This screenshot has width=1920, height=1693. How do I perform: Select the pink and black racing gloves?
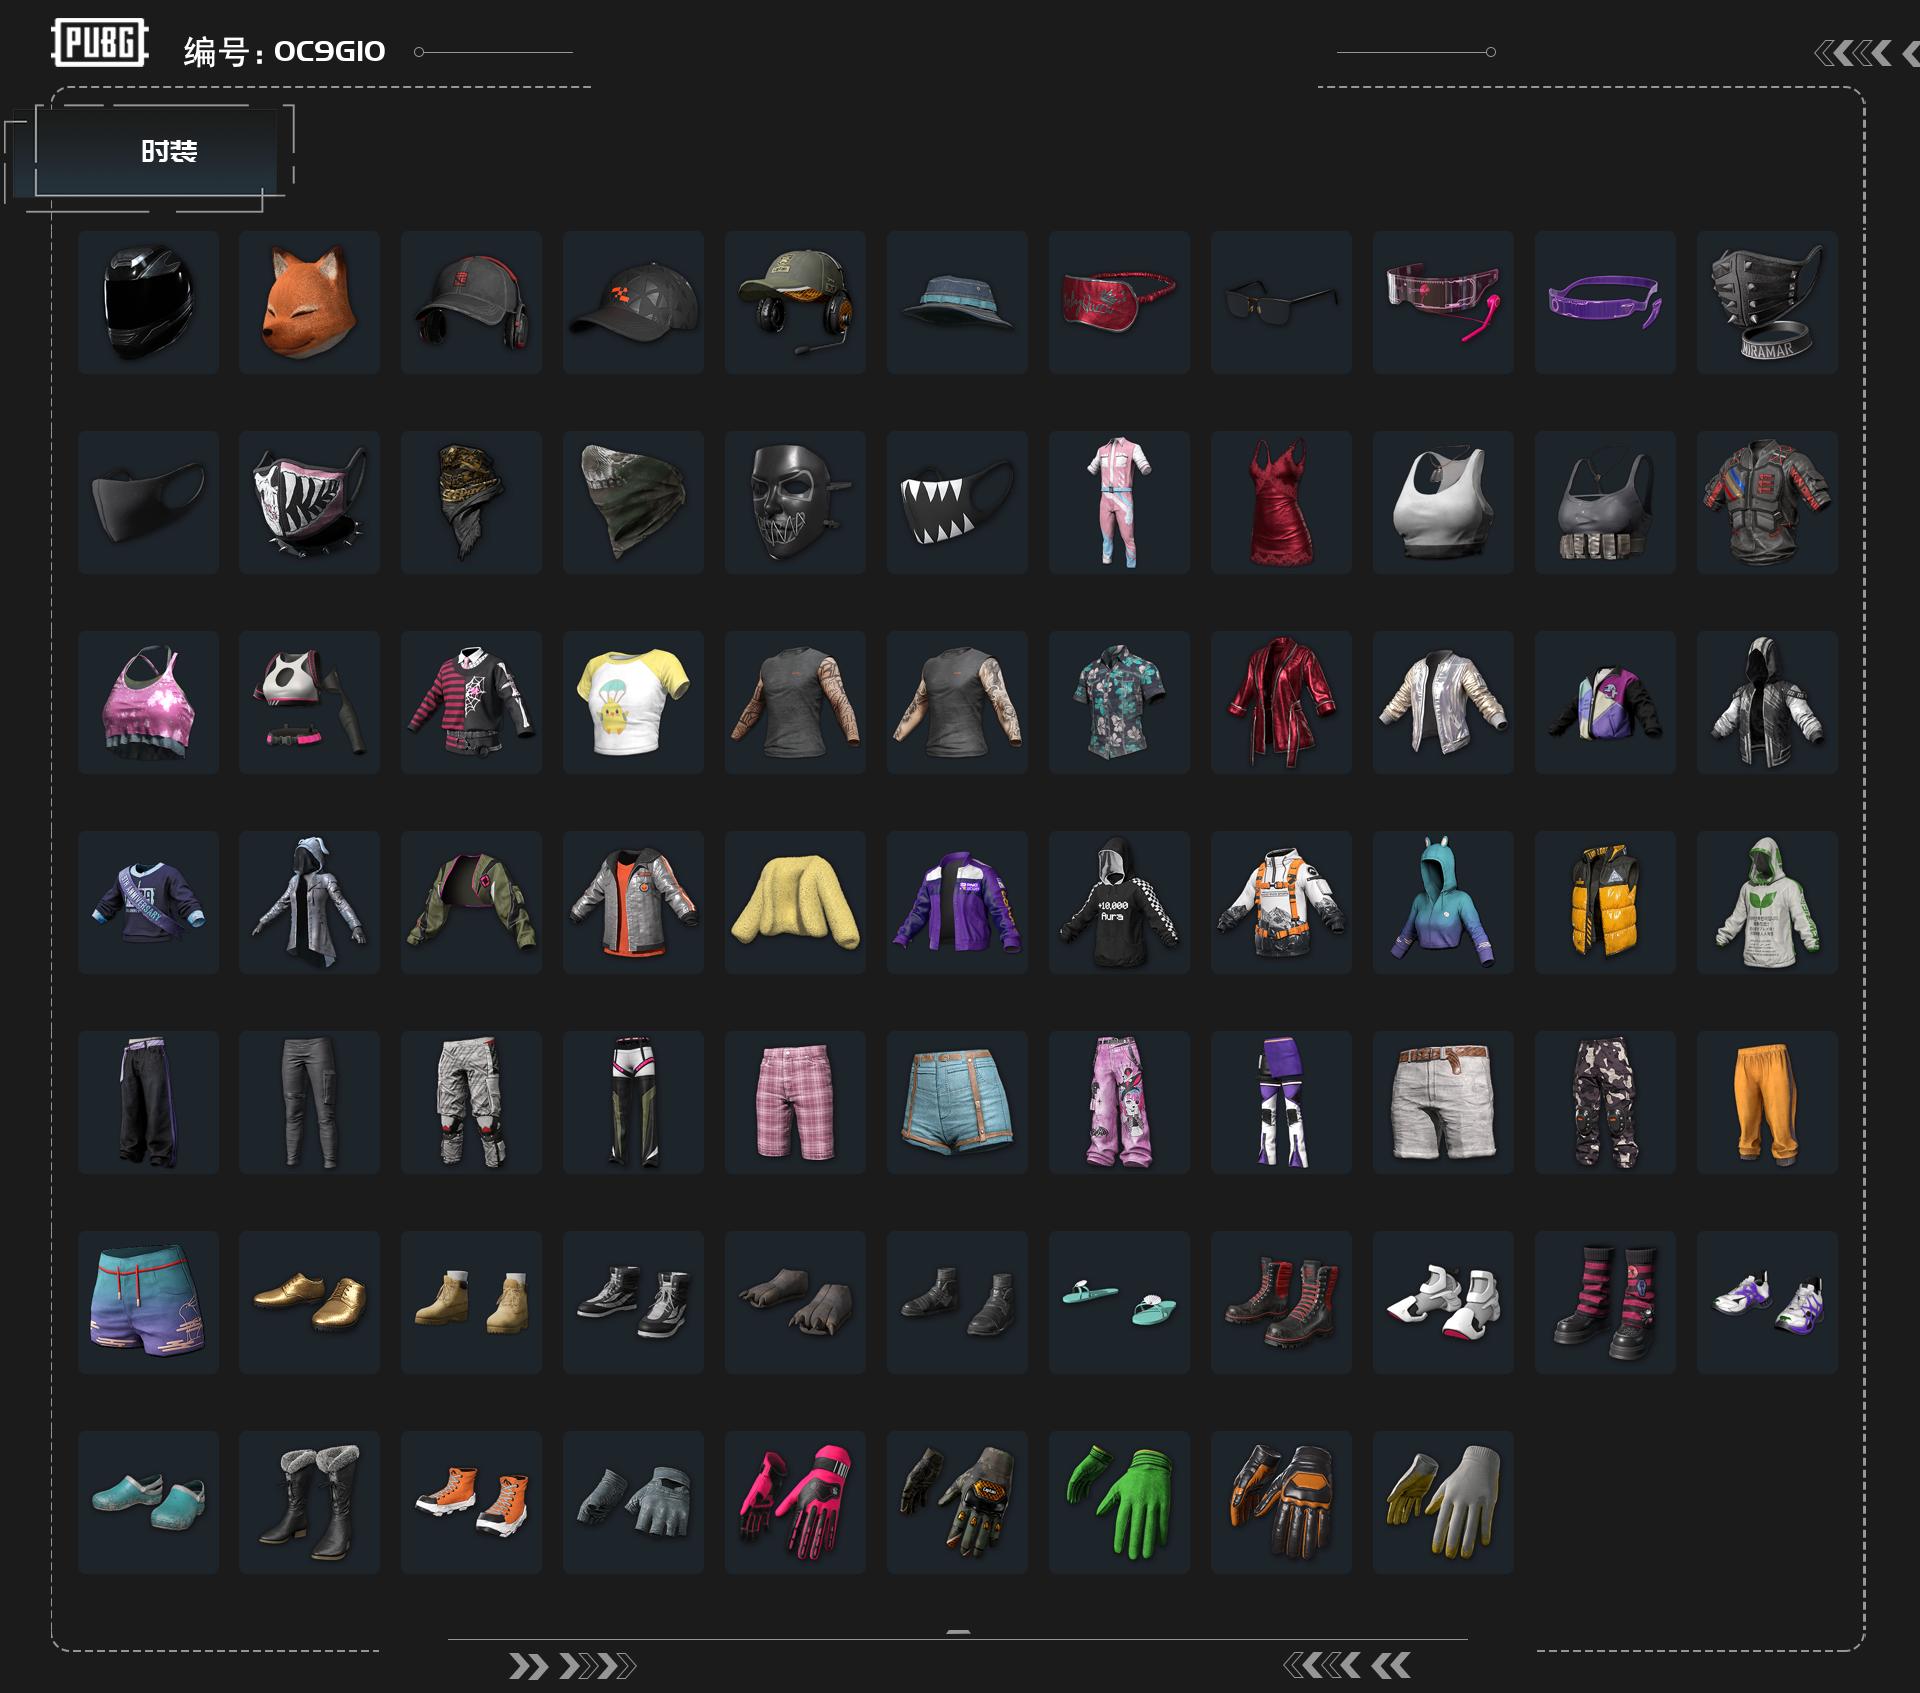[795, 1502]
